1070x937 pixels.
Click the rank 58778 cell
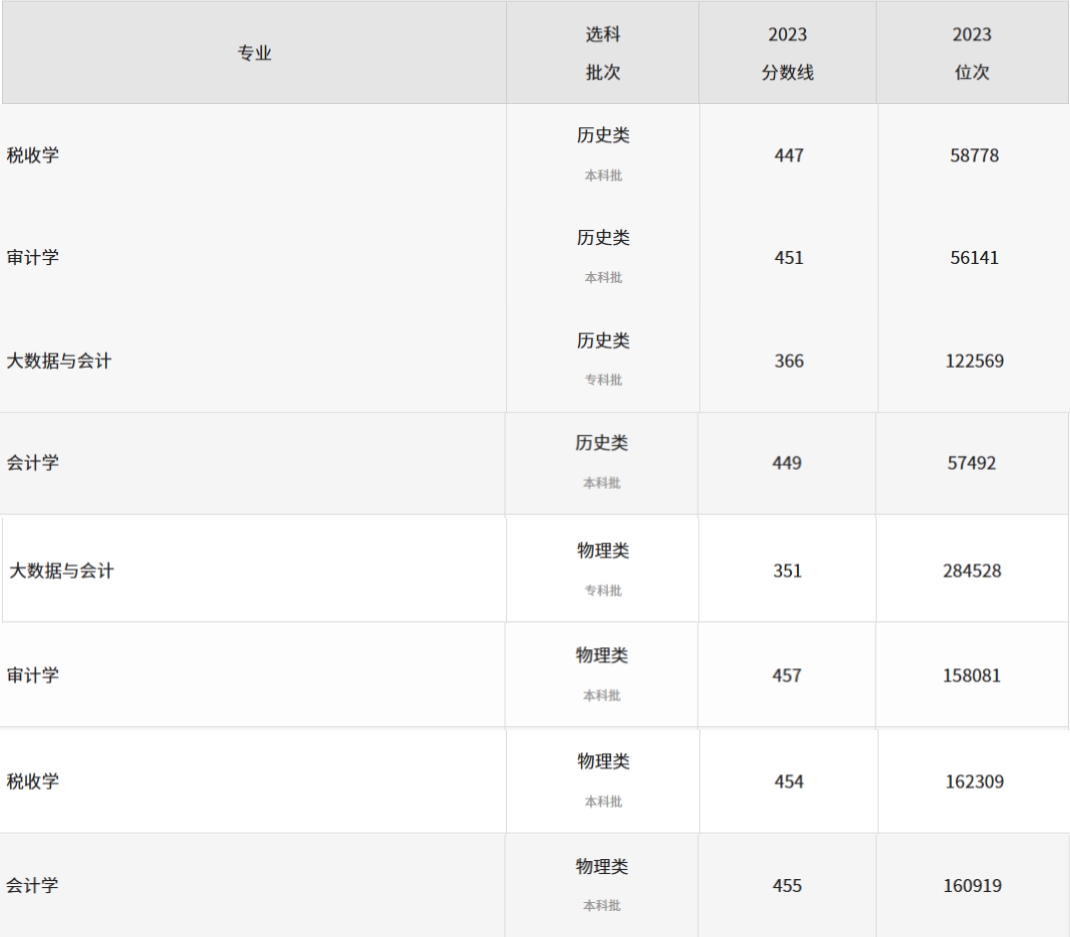(x=974, y=156)
